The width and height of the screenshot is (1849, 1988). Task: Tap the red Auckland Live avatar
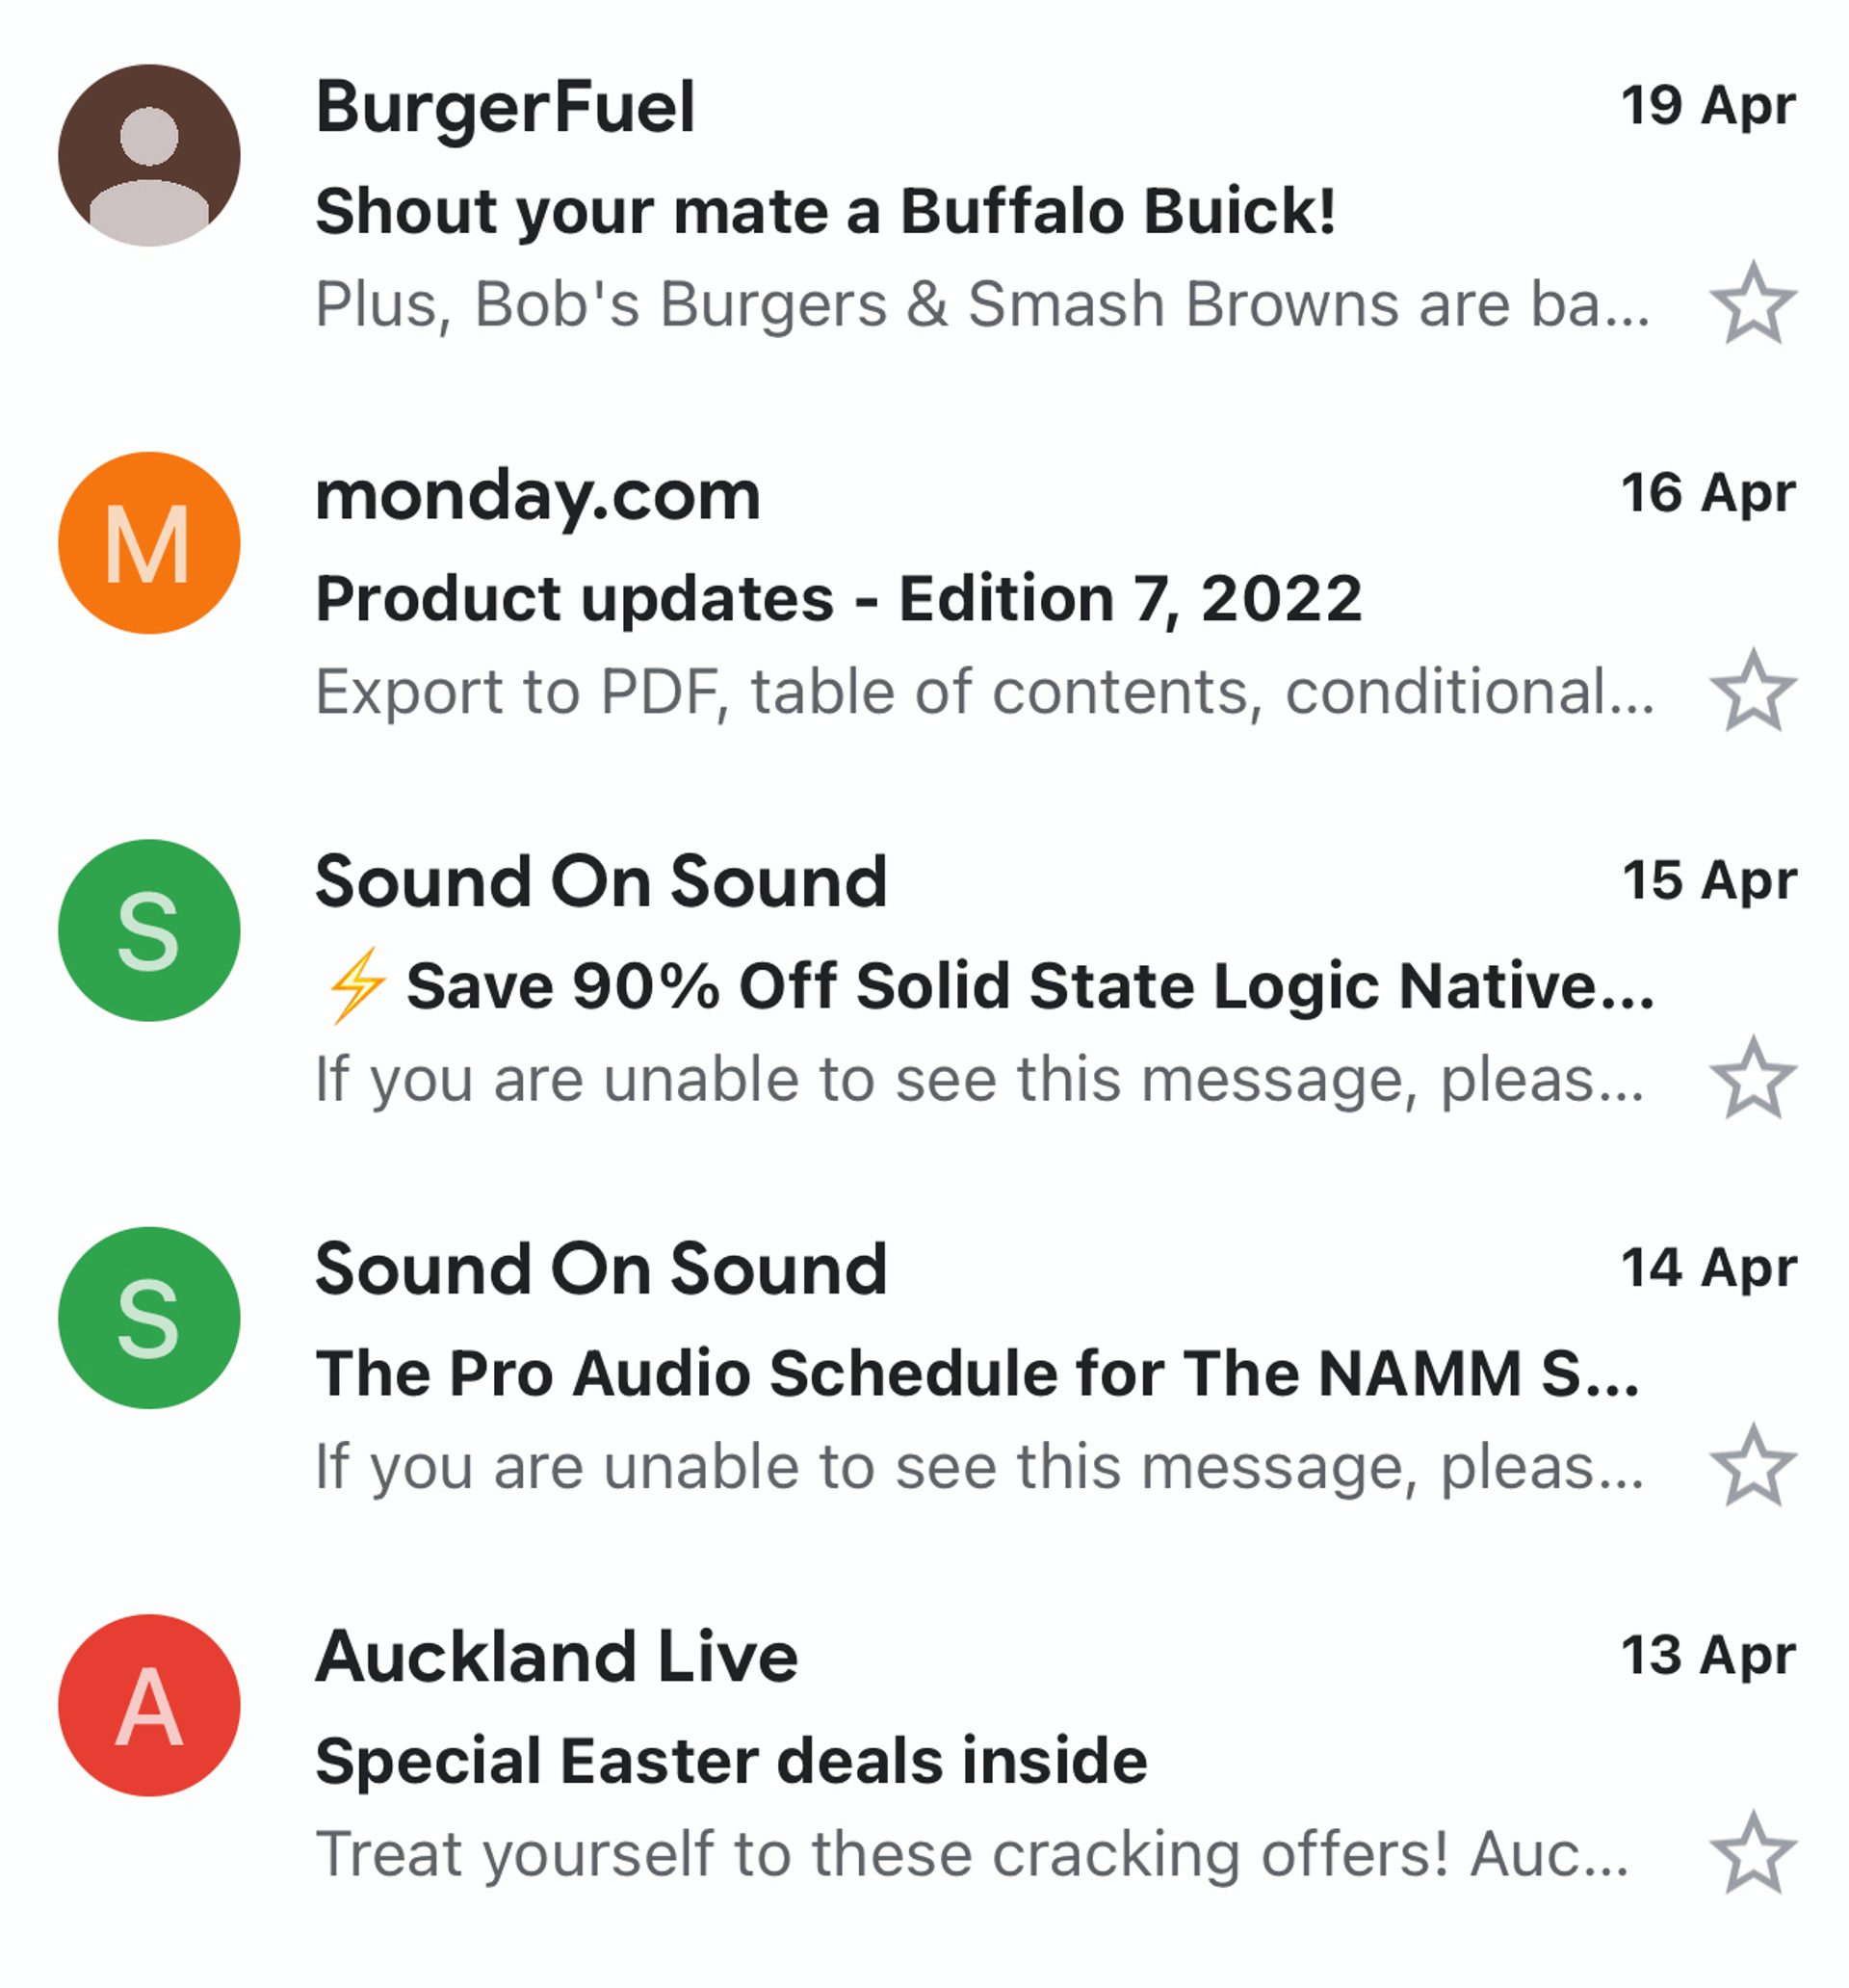pyautogui.click(x=149, y=1705)
